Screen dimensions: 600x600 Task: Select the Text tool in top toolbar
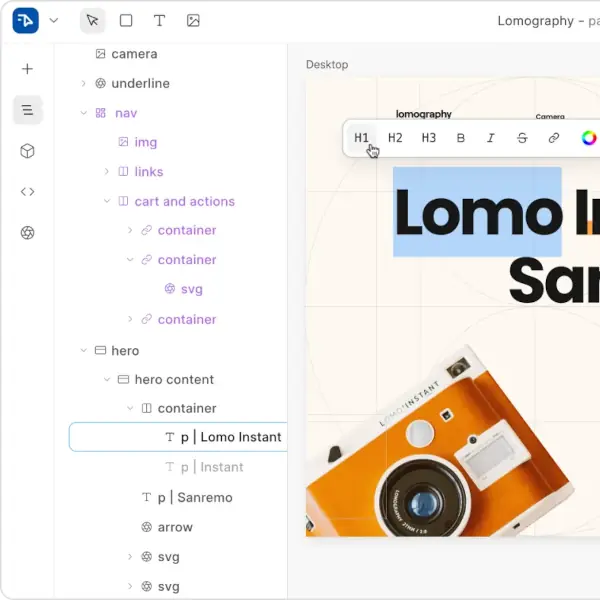coord(159,20)
